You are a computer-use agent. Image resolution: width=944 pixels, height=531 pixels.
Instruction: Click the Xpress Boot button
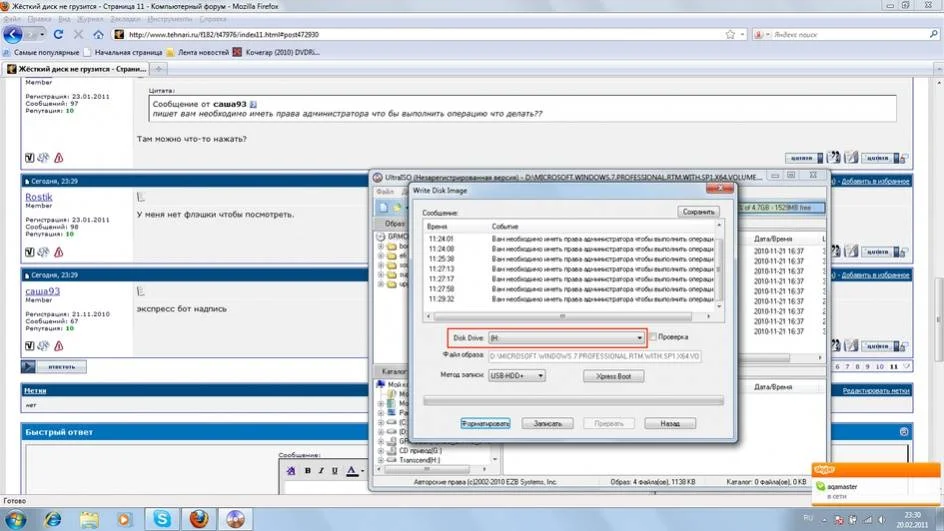click(613, 376)
